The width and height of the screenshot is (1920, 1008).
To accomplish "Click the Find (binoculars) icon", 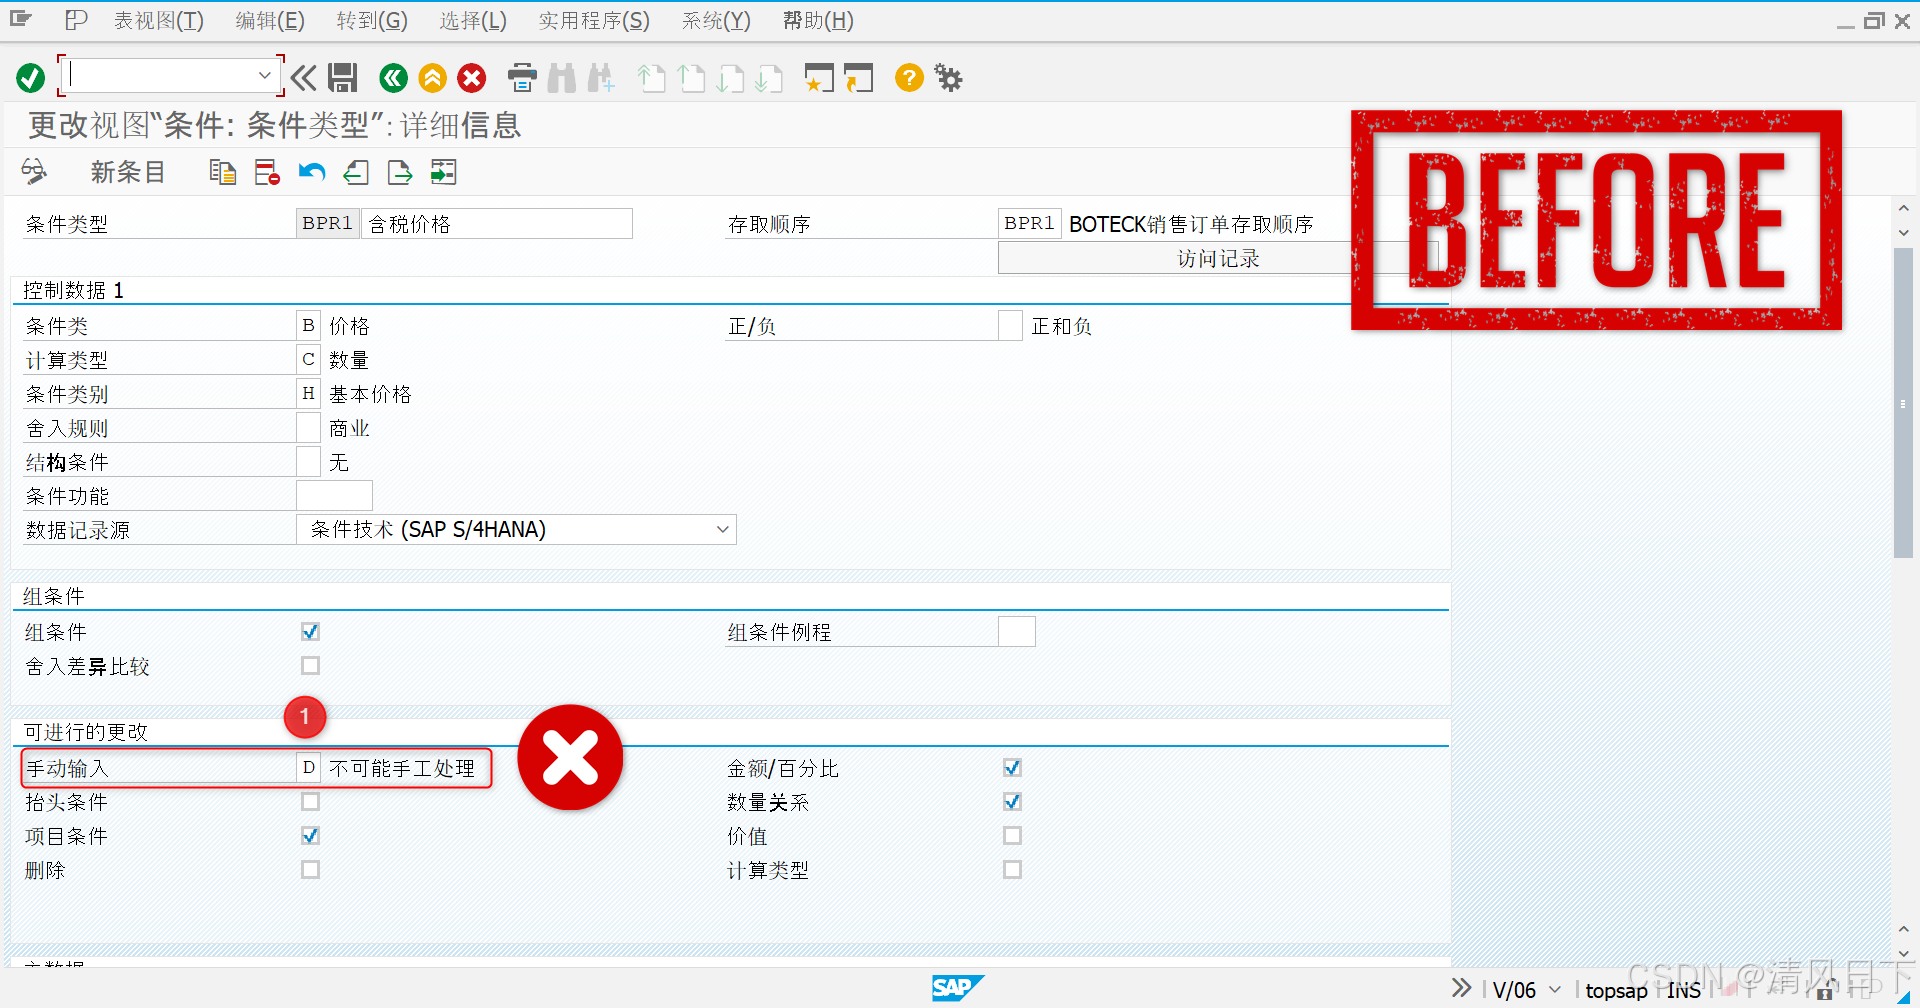I will tap(561, 78).
